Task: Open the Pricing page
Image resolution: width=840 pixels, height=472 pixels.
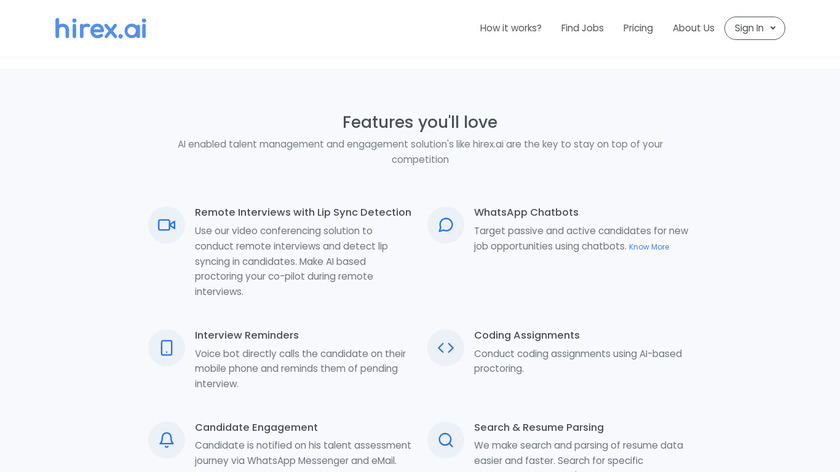Action: (638, 28)
